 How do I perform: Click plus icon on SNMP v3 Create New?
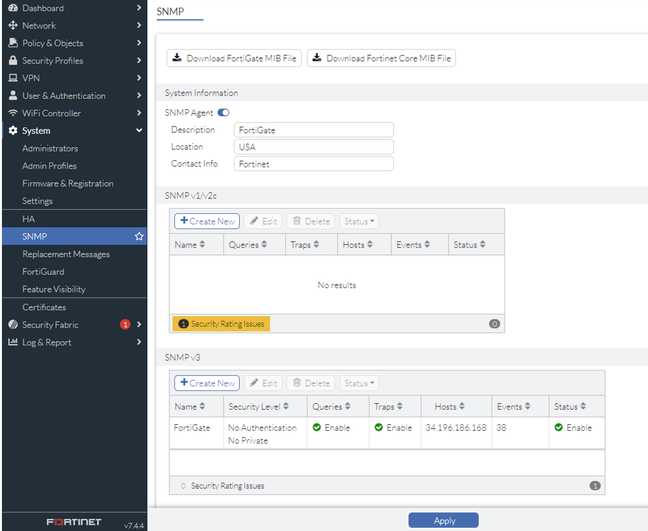click(184, 382)
